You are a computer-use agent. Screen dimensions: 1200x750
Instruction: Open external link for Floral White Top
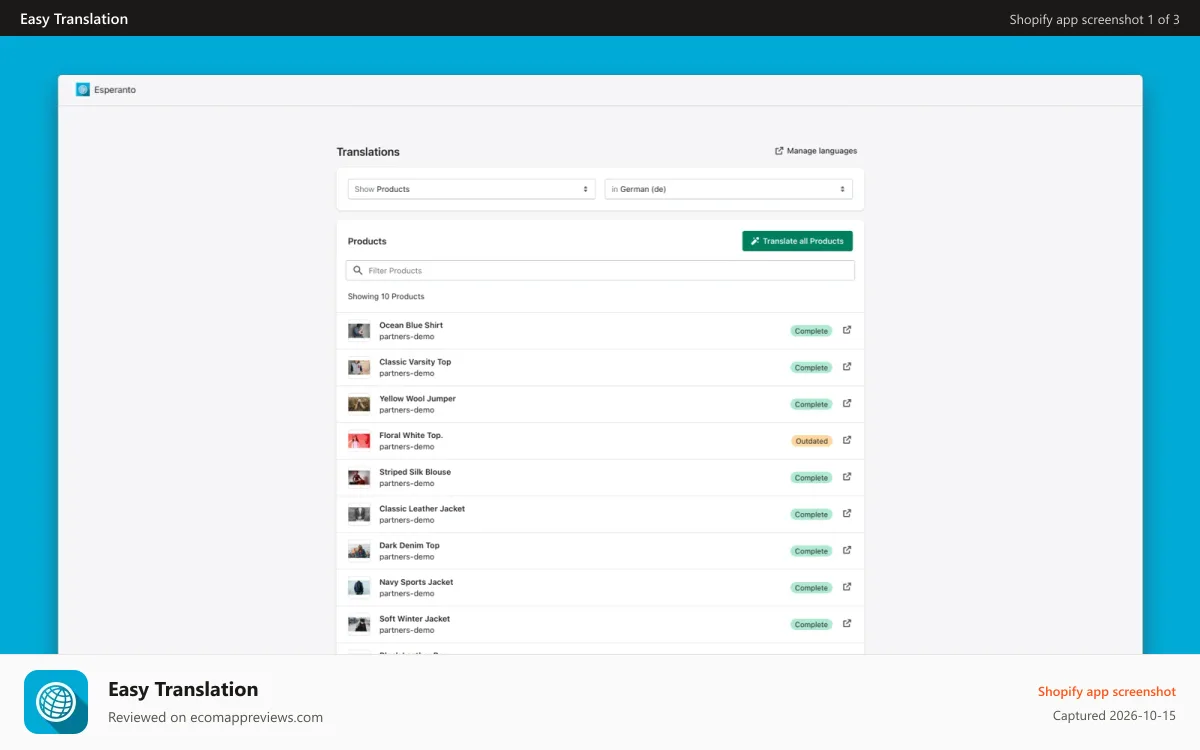[847, 440]
